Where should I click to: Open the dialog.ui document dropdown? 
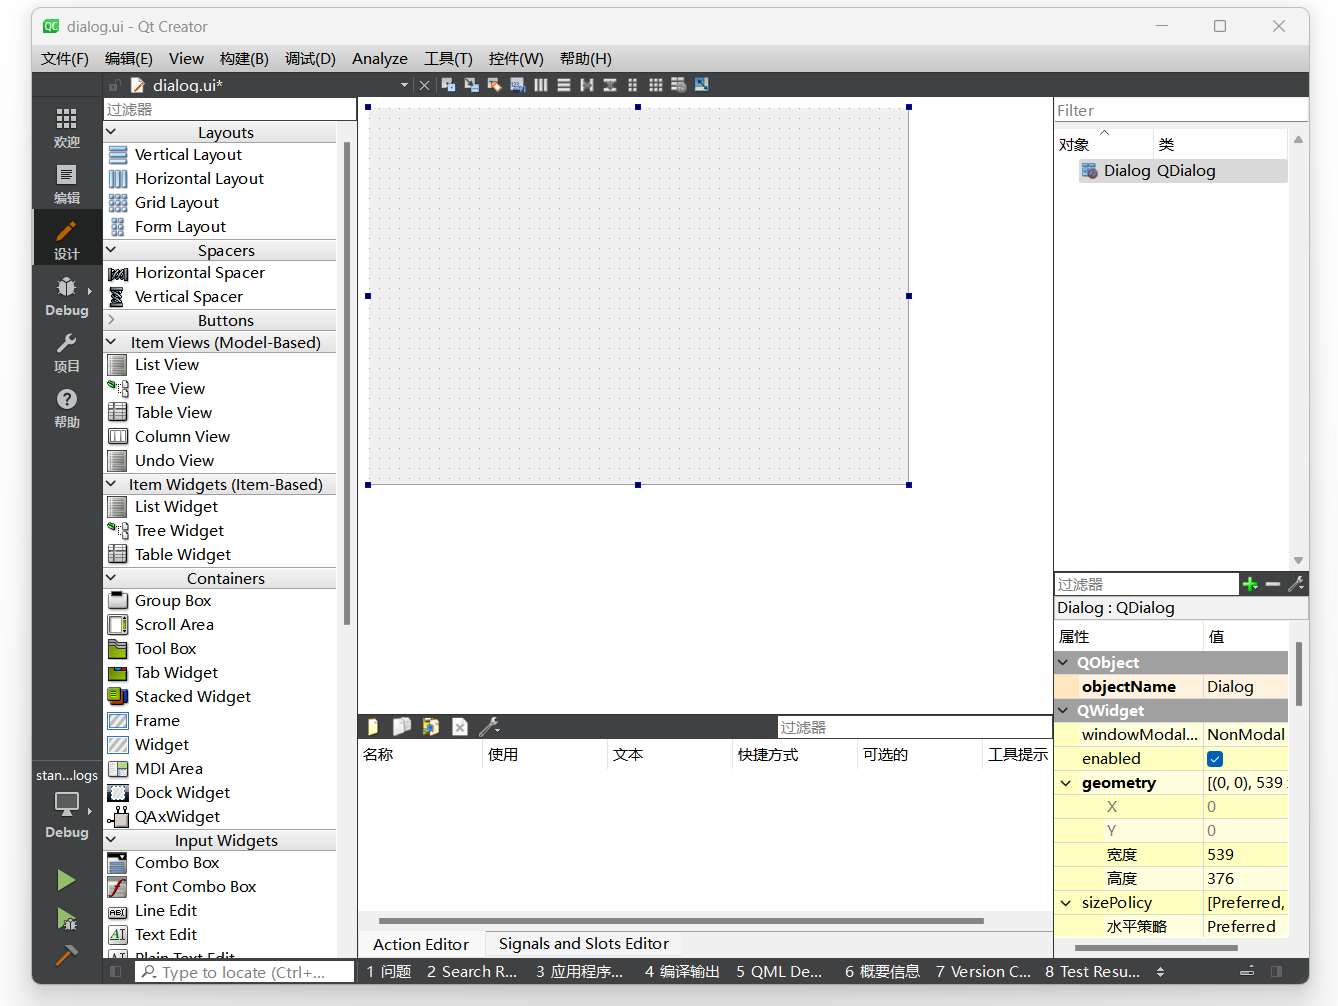[404, 85]
